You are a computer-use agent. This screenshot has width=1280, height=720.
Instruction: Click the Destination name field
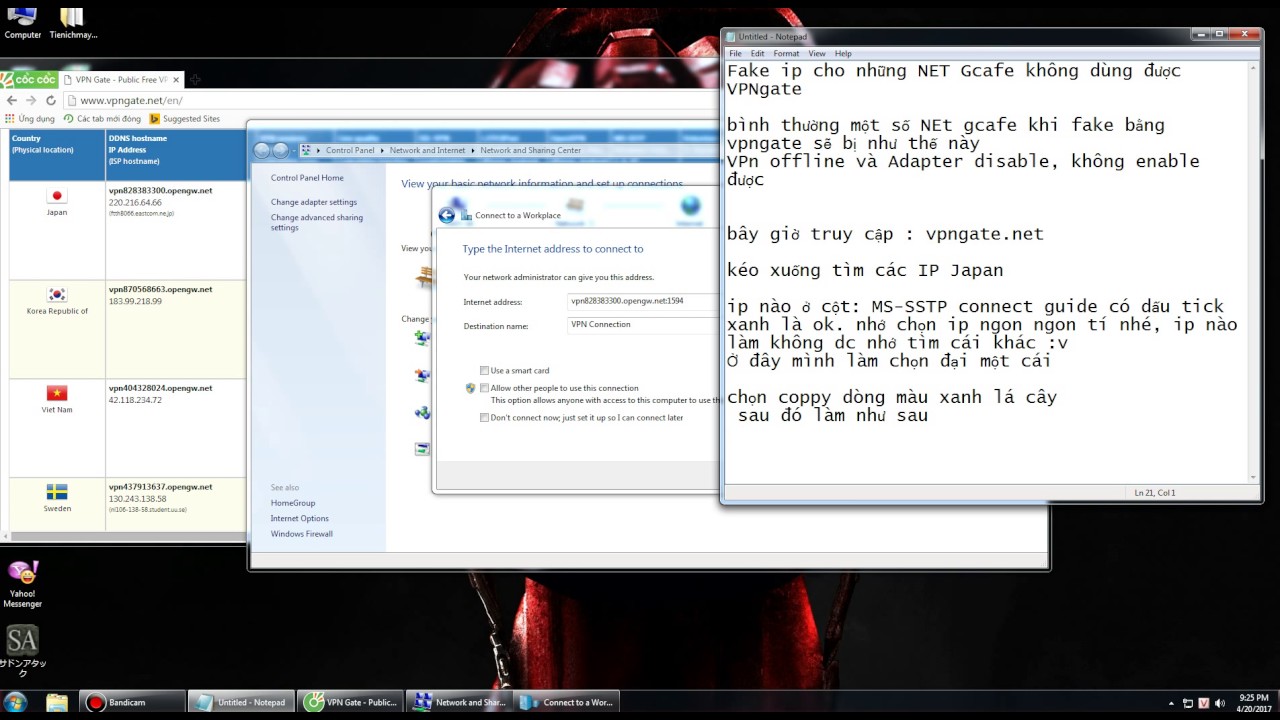coord(643,325)
